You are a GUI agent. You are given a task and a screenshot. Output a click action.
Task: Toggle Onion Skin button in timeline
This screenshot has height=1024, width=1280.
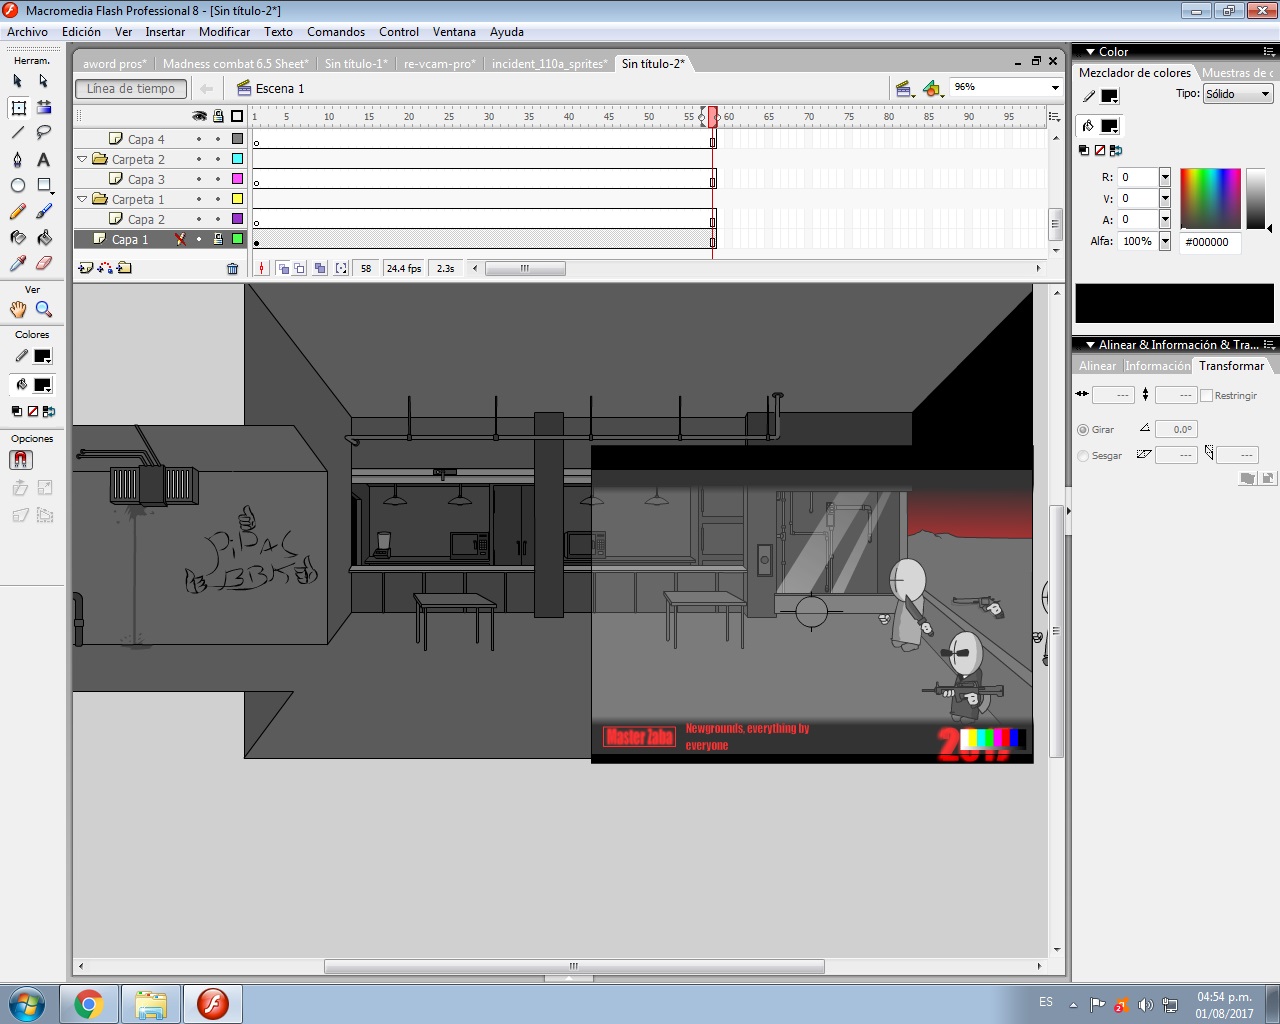tap(283, 268)
